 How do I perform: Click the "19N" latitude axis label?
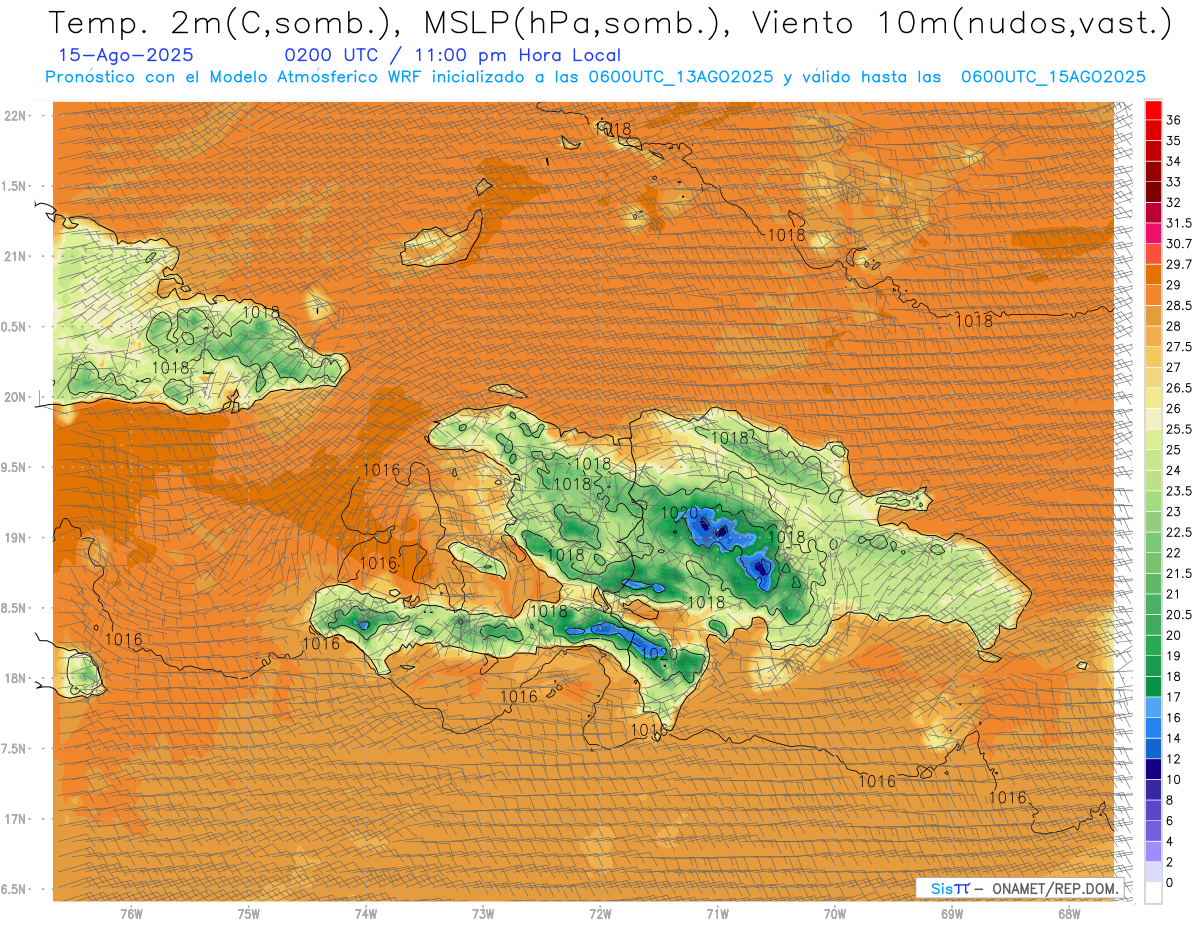tap(15, 538)
